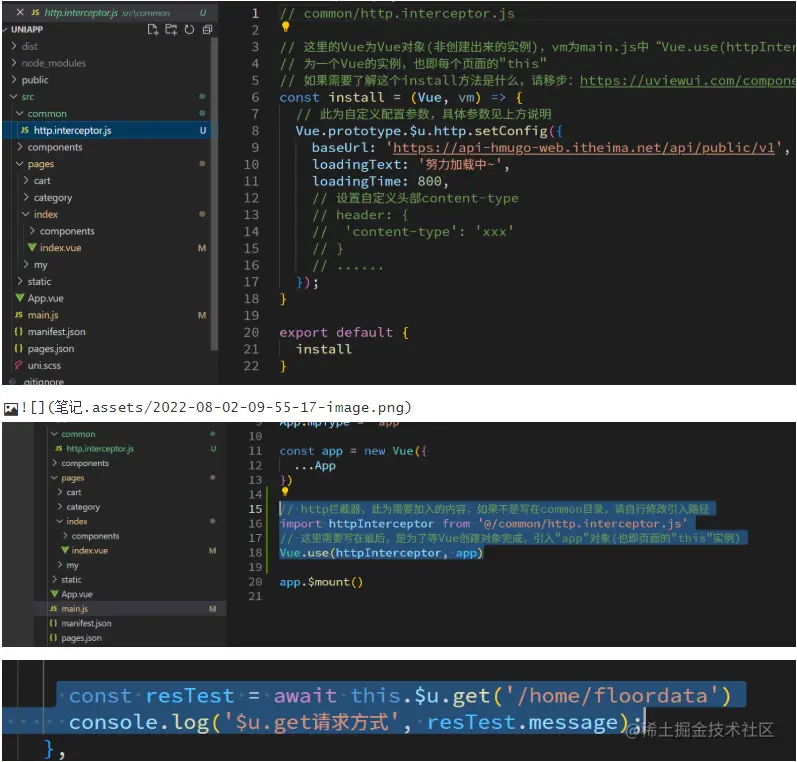Click the lightbulb beside line 2 in http.interceptor.js
The width and height of the screenshot is (797, 762).
point(286,26)
